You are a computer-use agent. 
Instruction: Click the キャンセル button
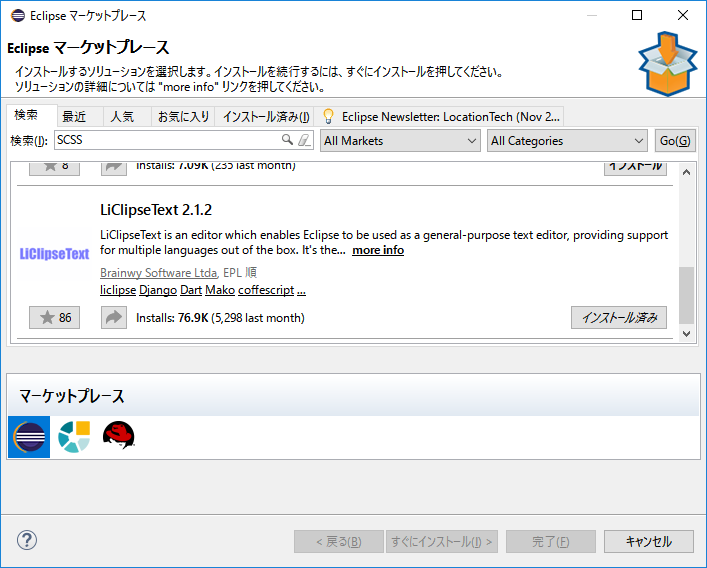pyautogui.click(x=649, y=541)
